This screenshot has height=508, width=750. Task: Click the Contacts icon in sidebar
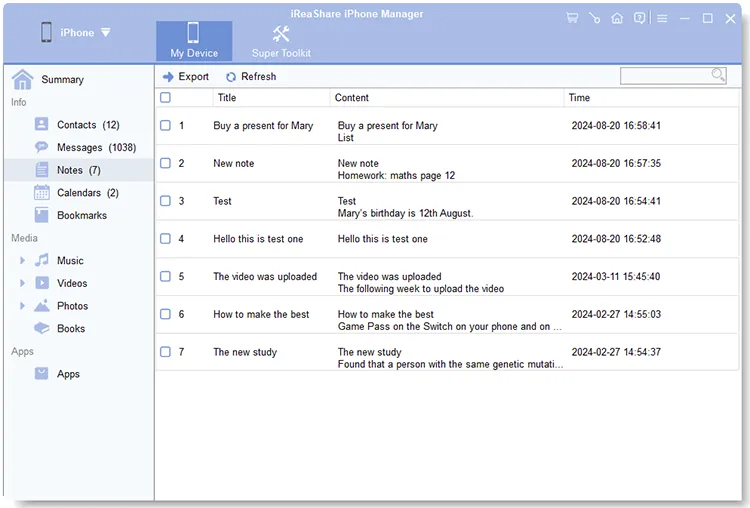point(42,125)
